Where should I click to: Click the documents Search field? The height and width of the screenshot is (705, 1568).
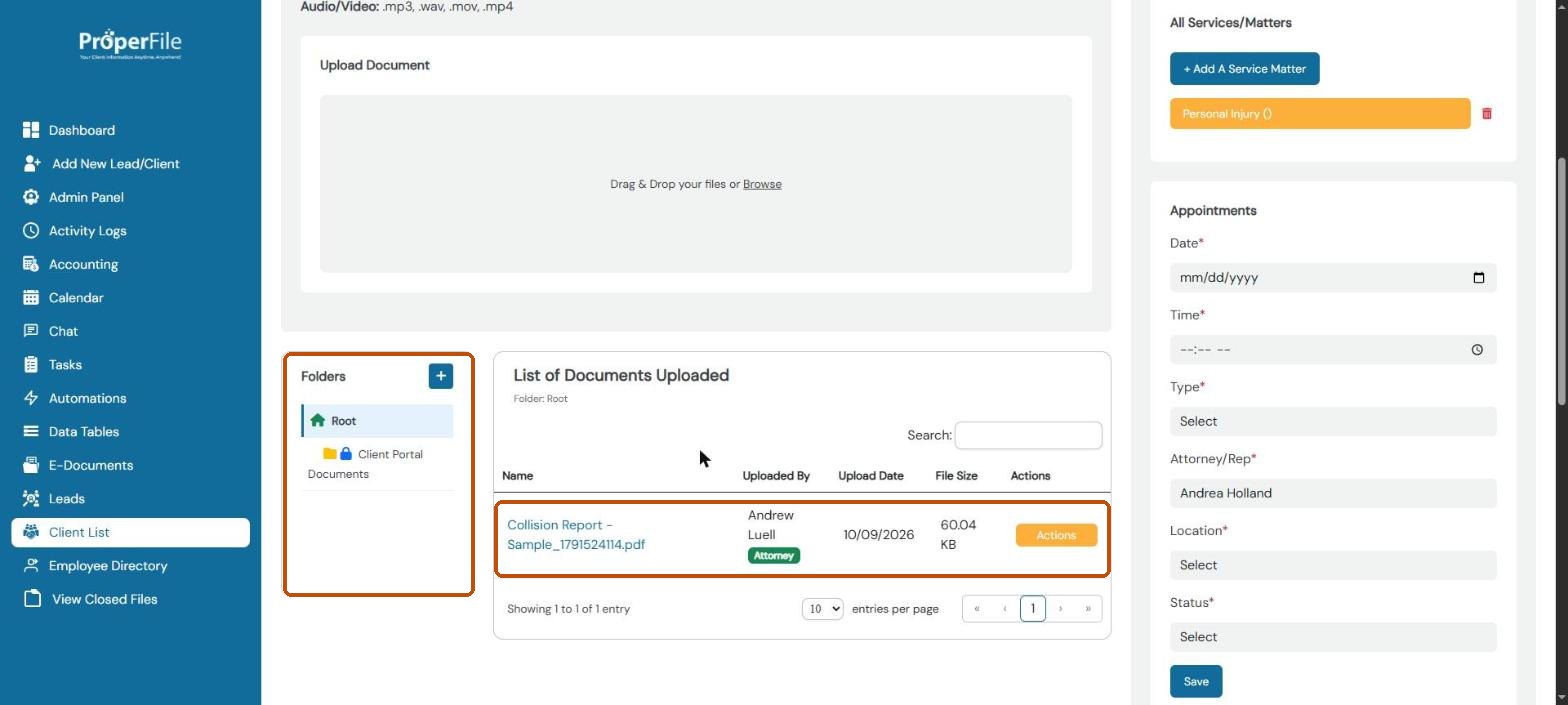(x=1028, y=435)
